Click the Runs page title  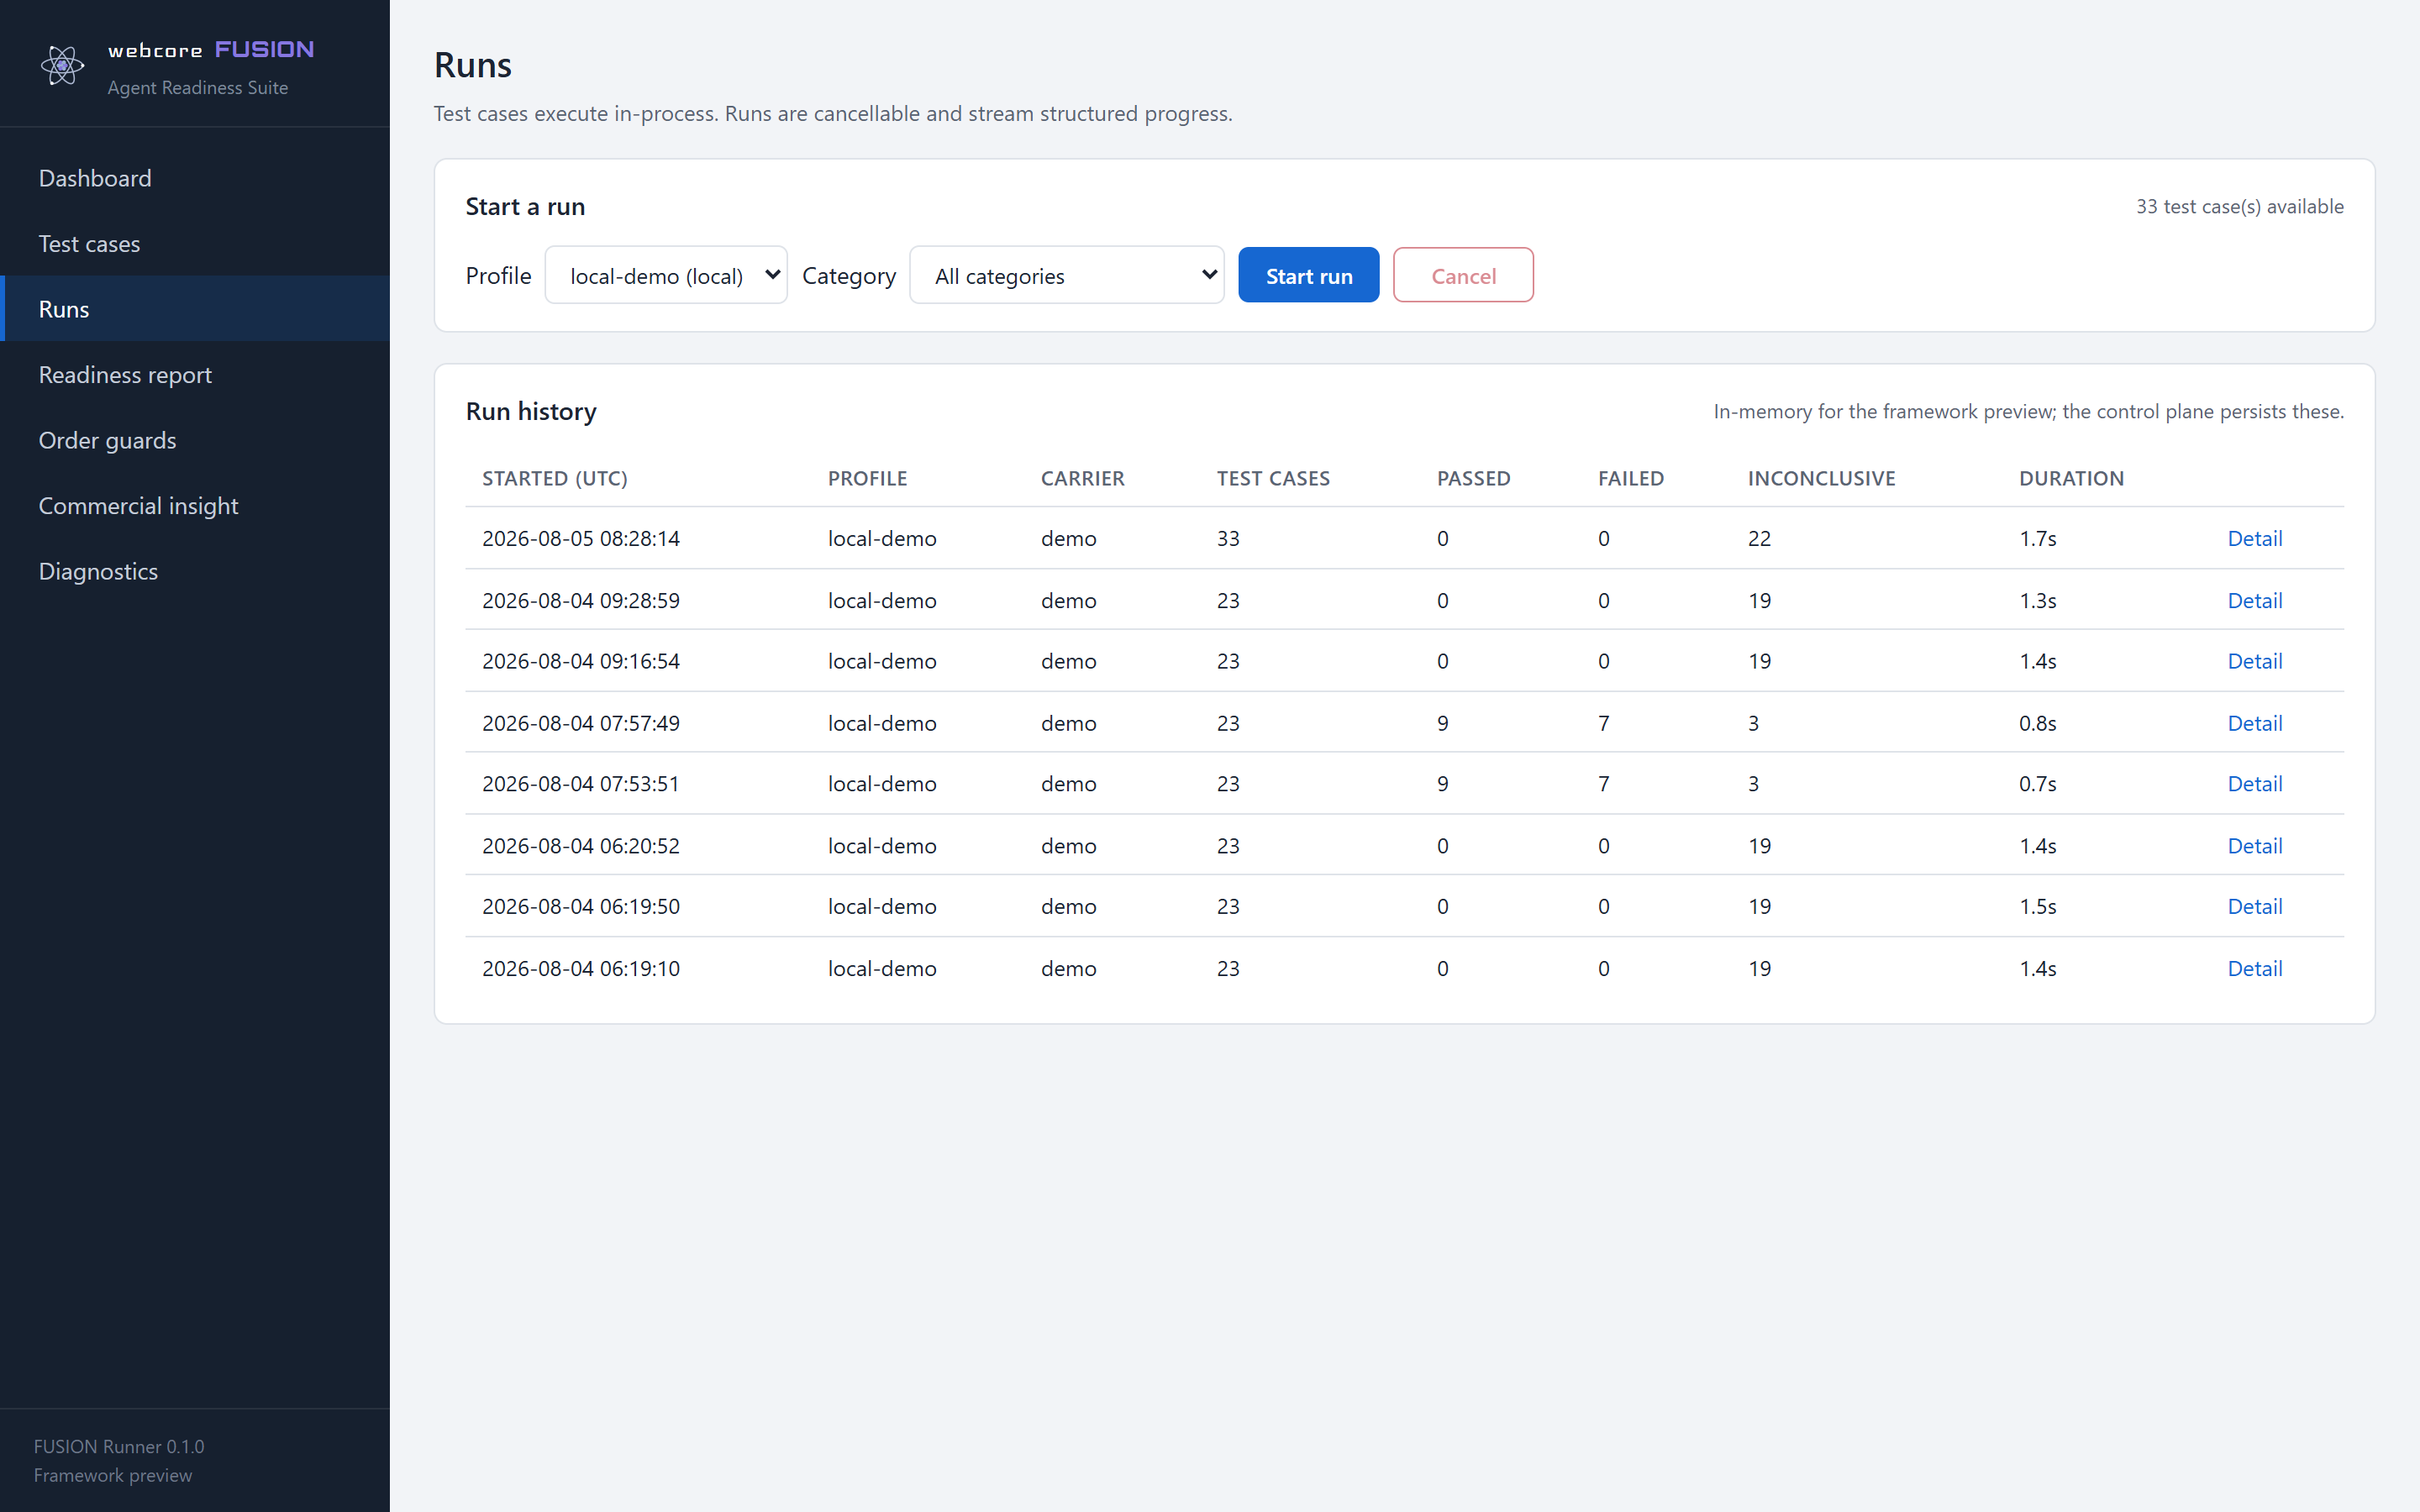[x=473, y=65]
